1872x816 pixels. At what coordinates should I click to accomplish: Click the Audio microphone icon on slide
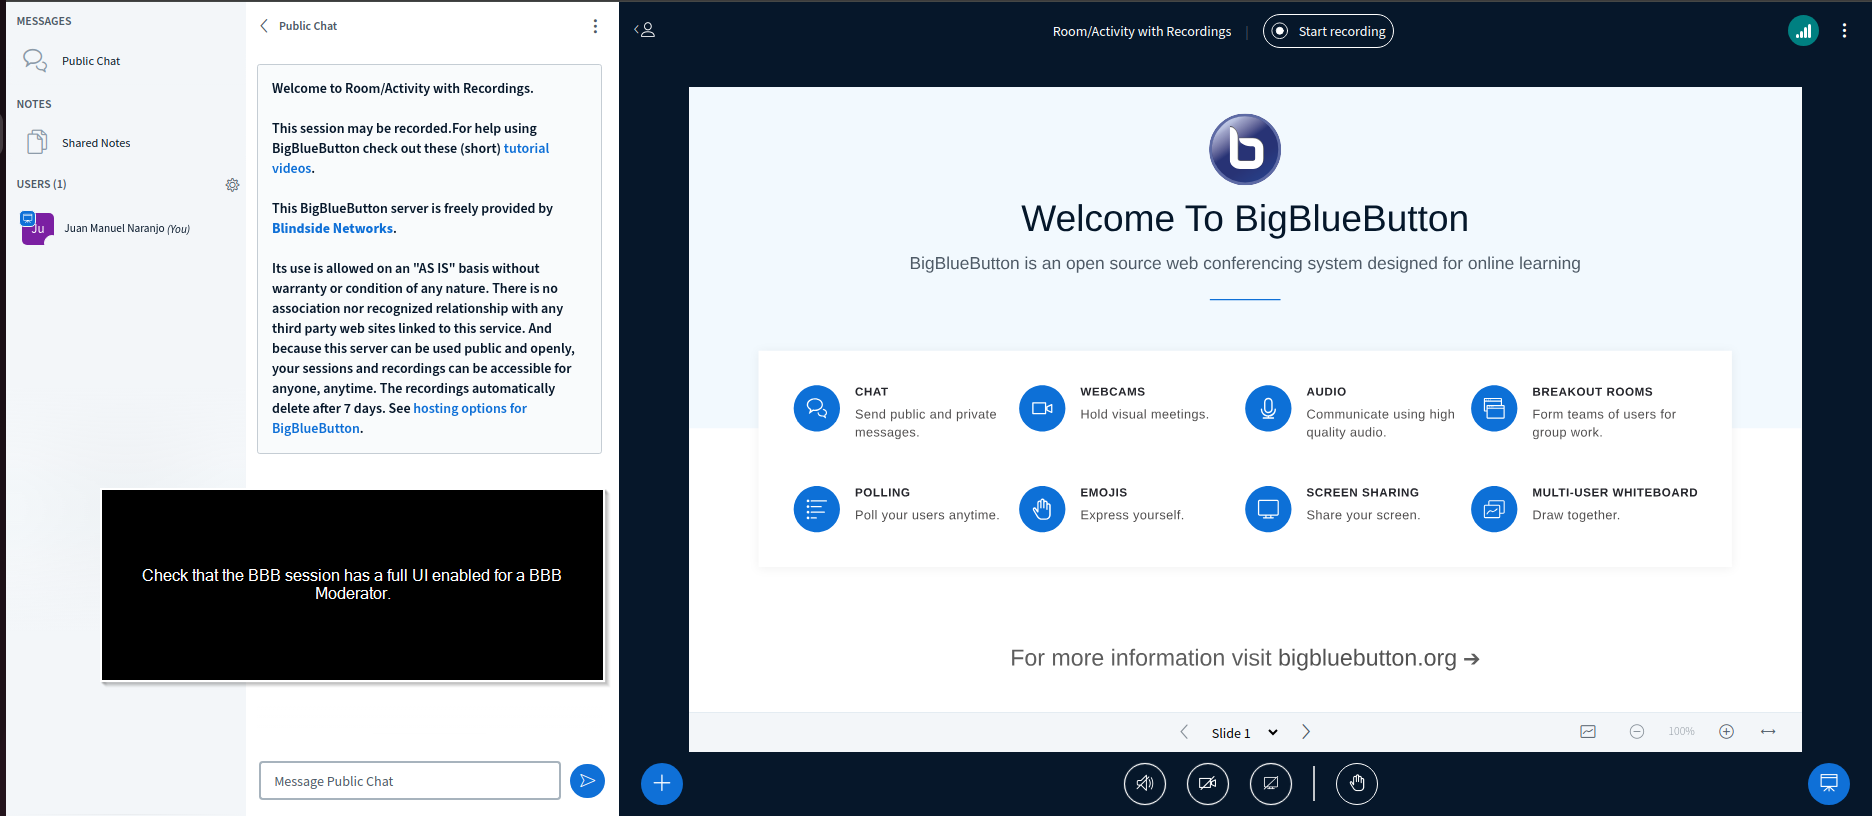1268,409
